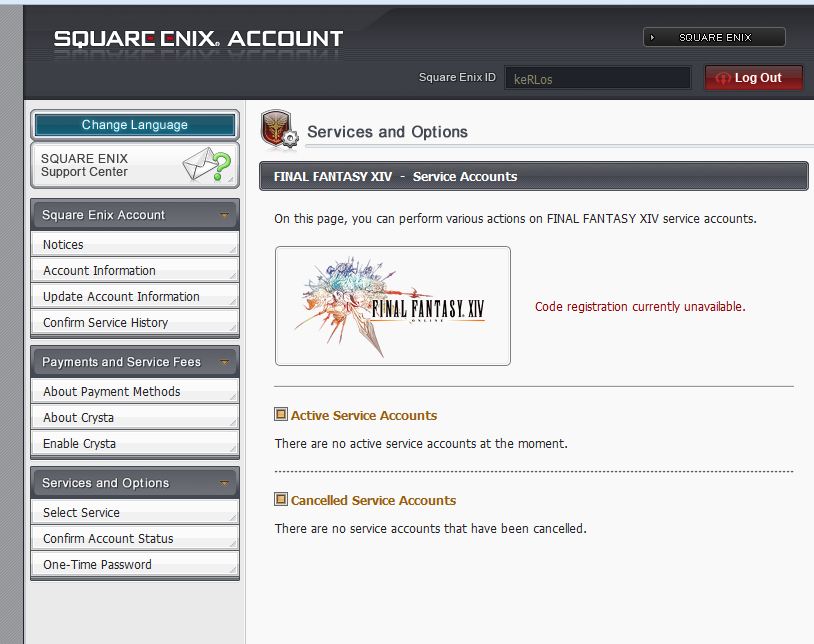Viewport: 814px width, 644px height.
Task: Click 'Code registration currently unavailable.' text
Action: click(640, 307)
